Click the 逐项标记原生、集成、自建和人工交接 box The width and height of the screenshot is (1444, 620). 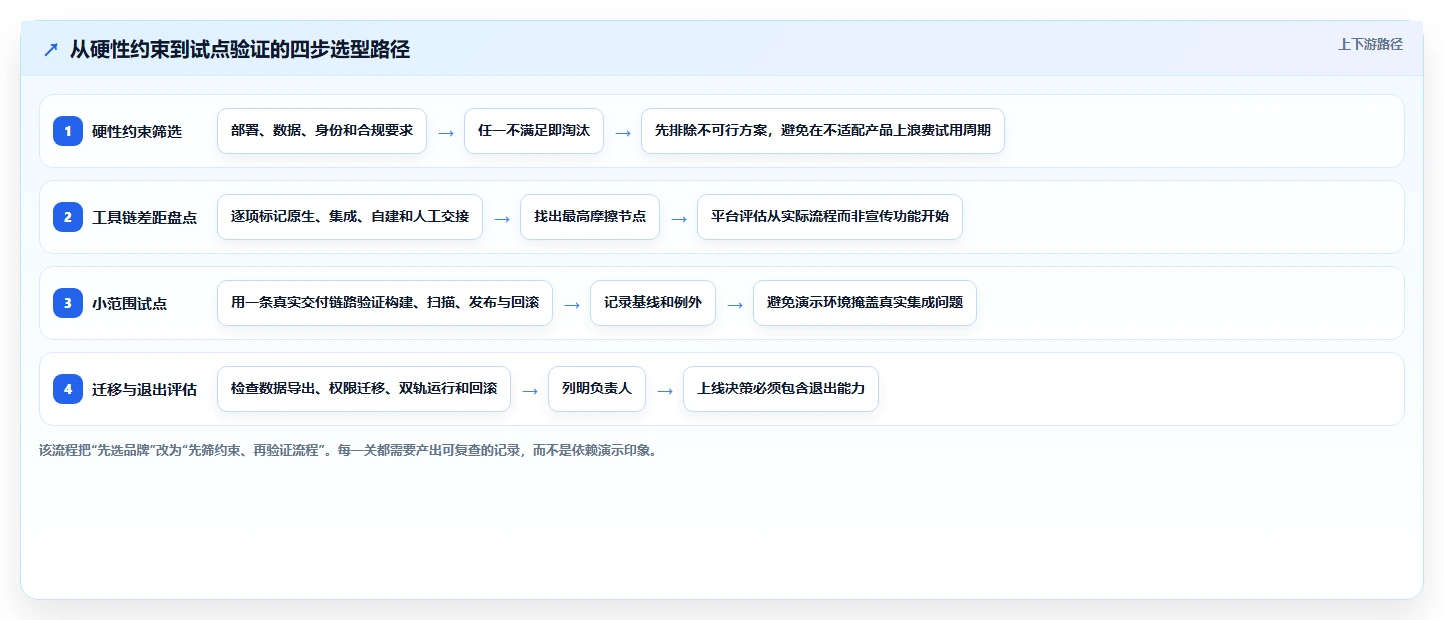[x=350, y=217]
